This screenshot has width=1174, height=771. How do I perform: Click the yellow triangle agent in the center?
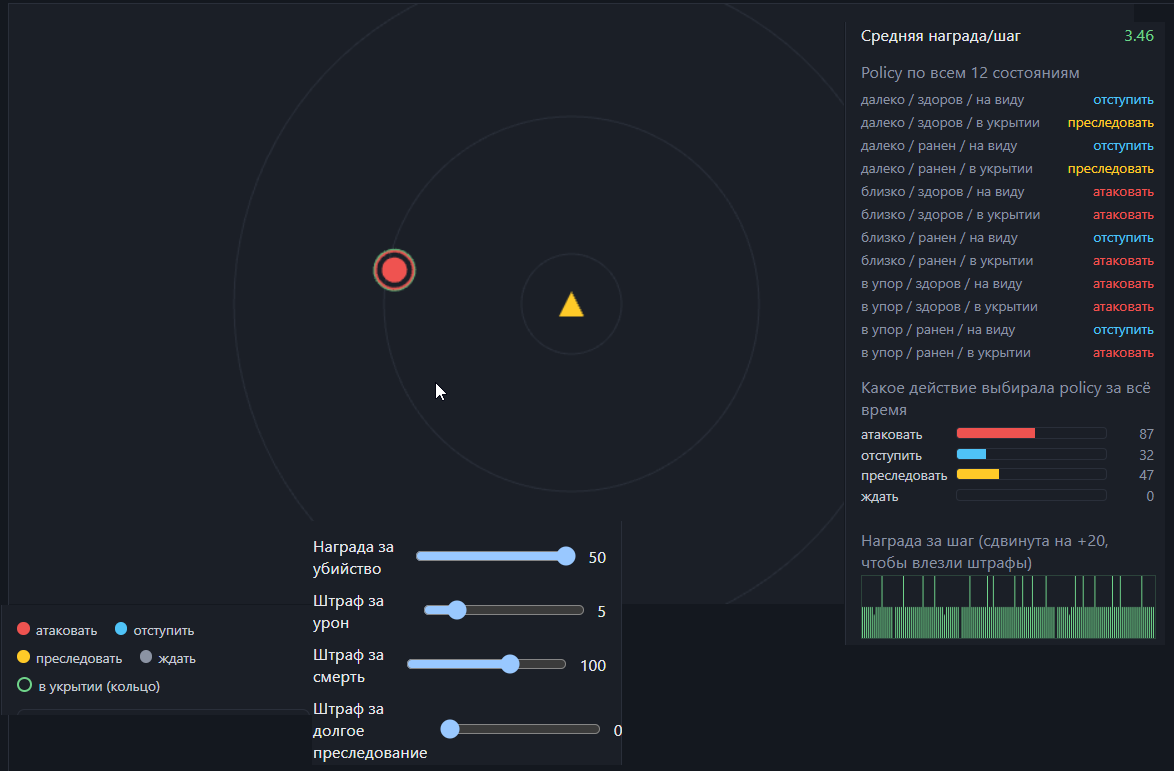[x=571, y=305]
